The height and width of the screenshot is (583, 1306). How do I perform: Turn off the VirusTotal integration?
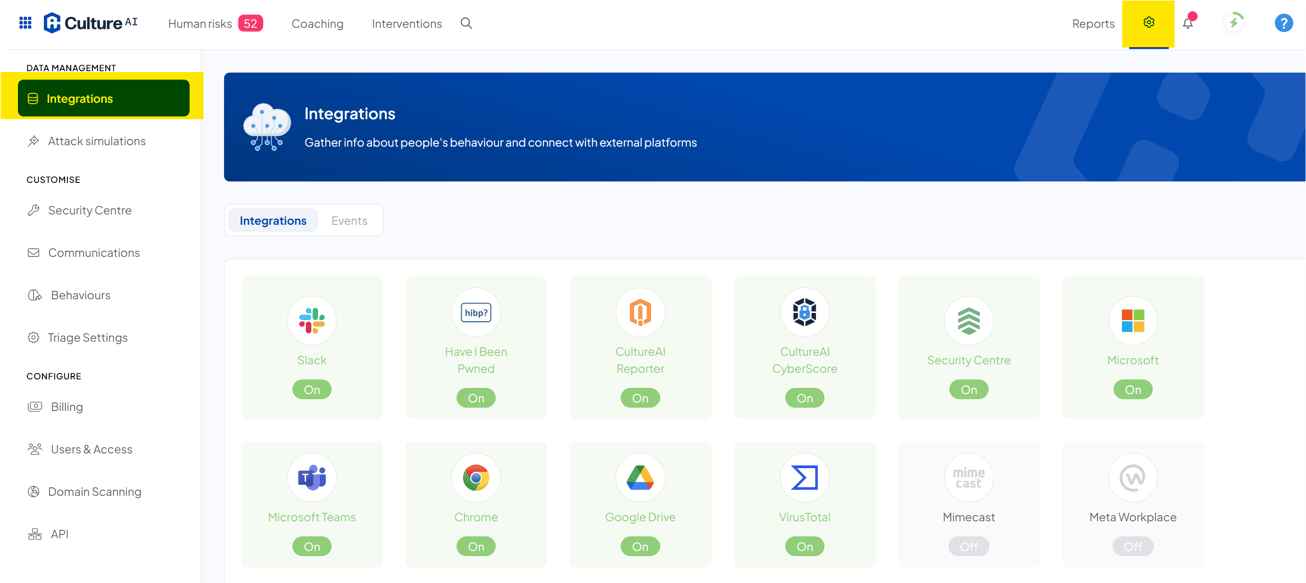[804, 546]
